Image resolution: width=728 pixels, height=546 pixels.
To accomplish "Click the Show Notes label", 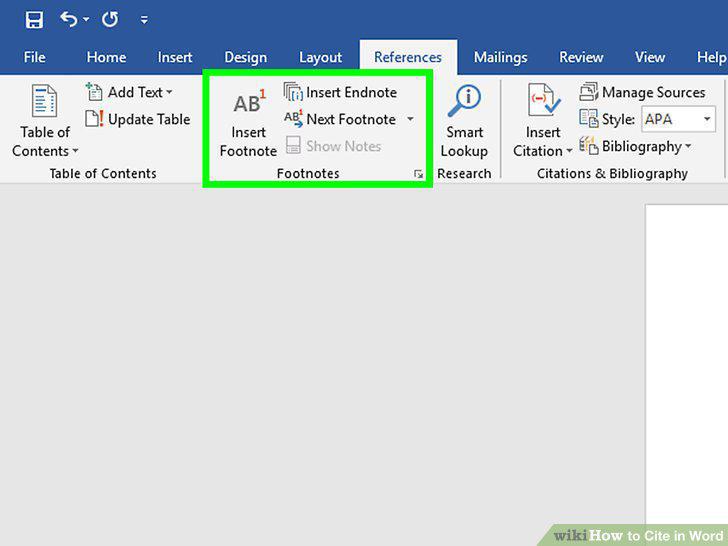I will [x=344, y=146].
